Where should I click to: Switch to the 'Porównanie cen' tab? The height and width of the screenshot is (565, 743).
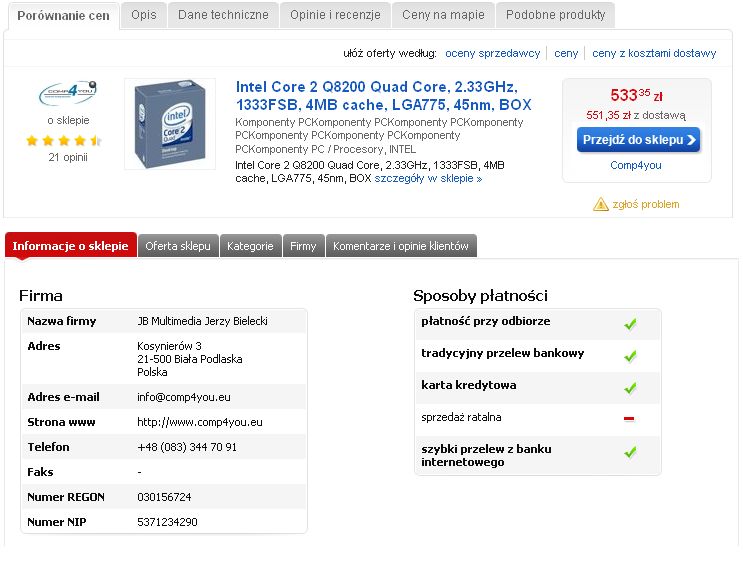[x=63, y=16]
